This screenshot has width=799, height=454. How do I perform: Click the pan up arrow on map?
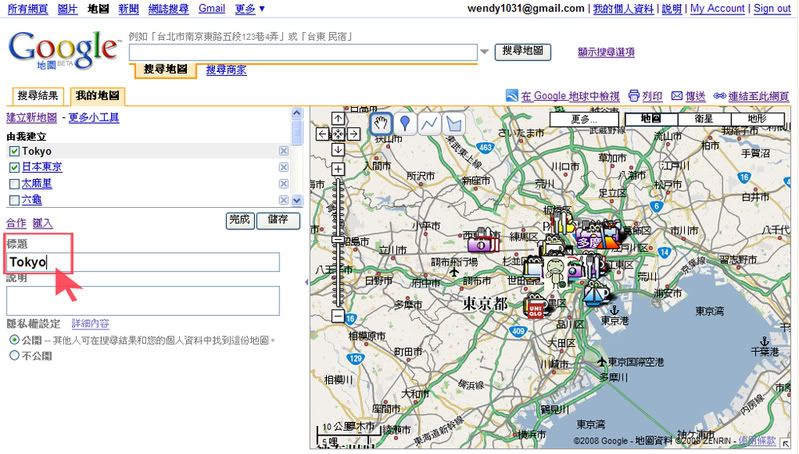point(338,118)
